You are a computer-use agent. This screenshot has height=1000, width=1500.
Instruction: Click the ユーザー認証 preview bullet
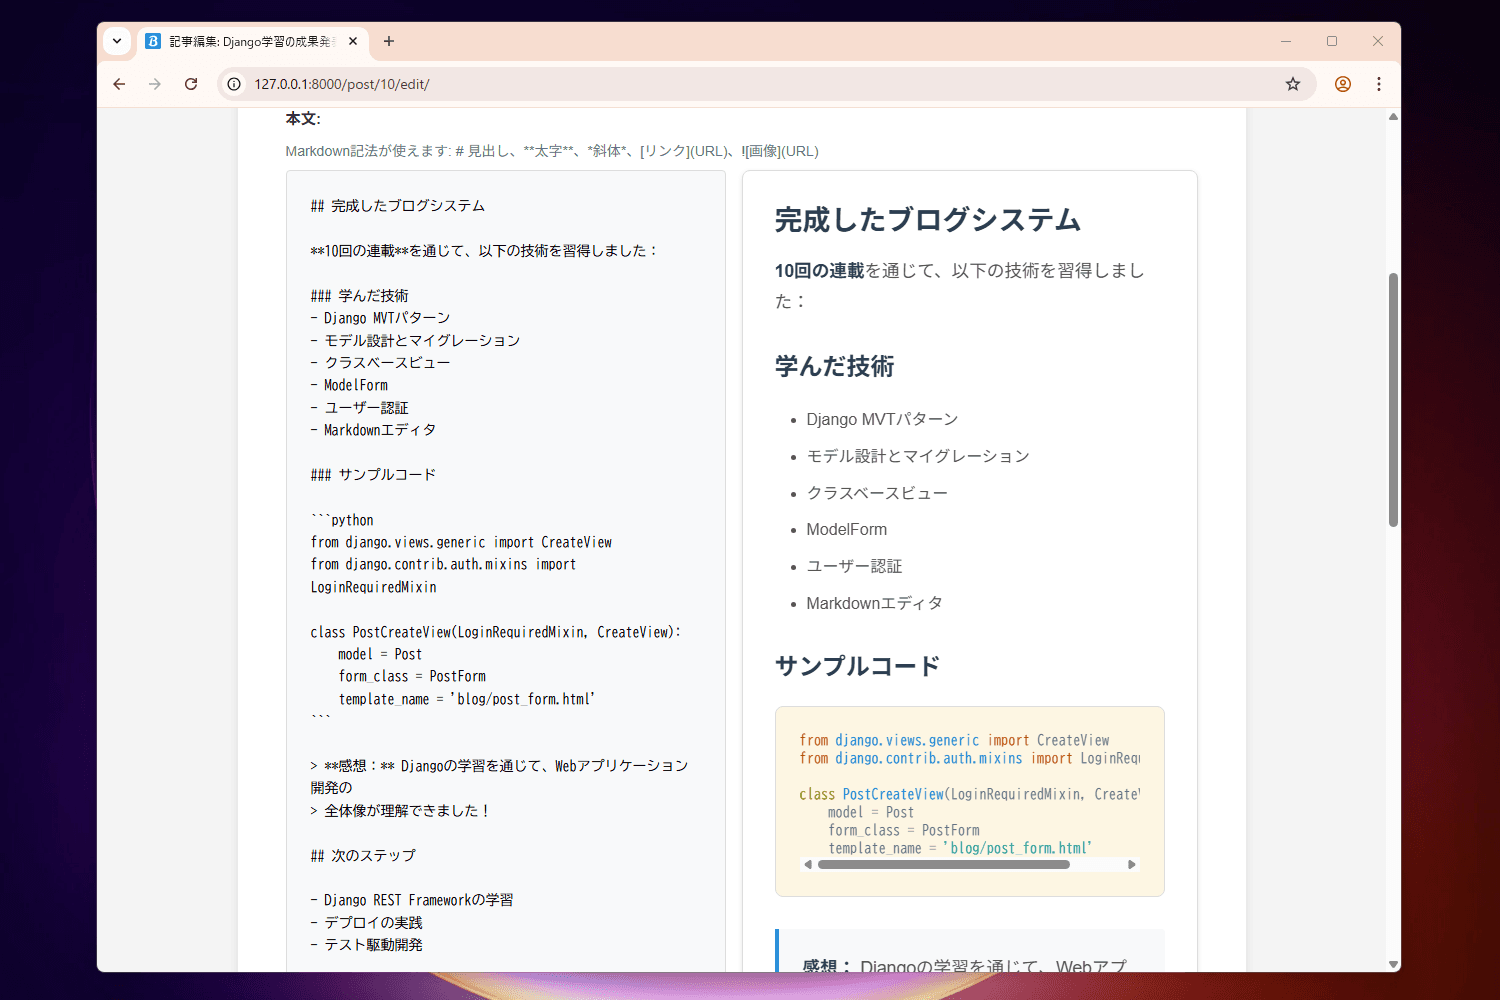point(854,566)
